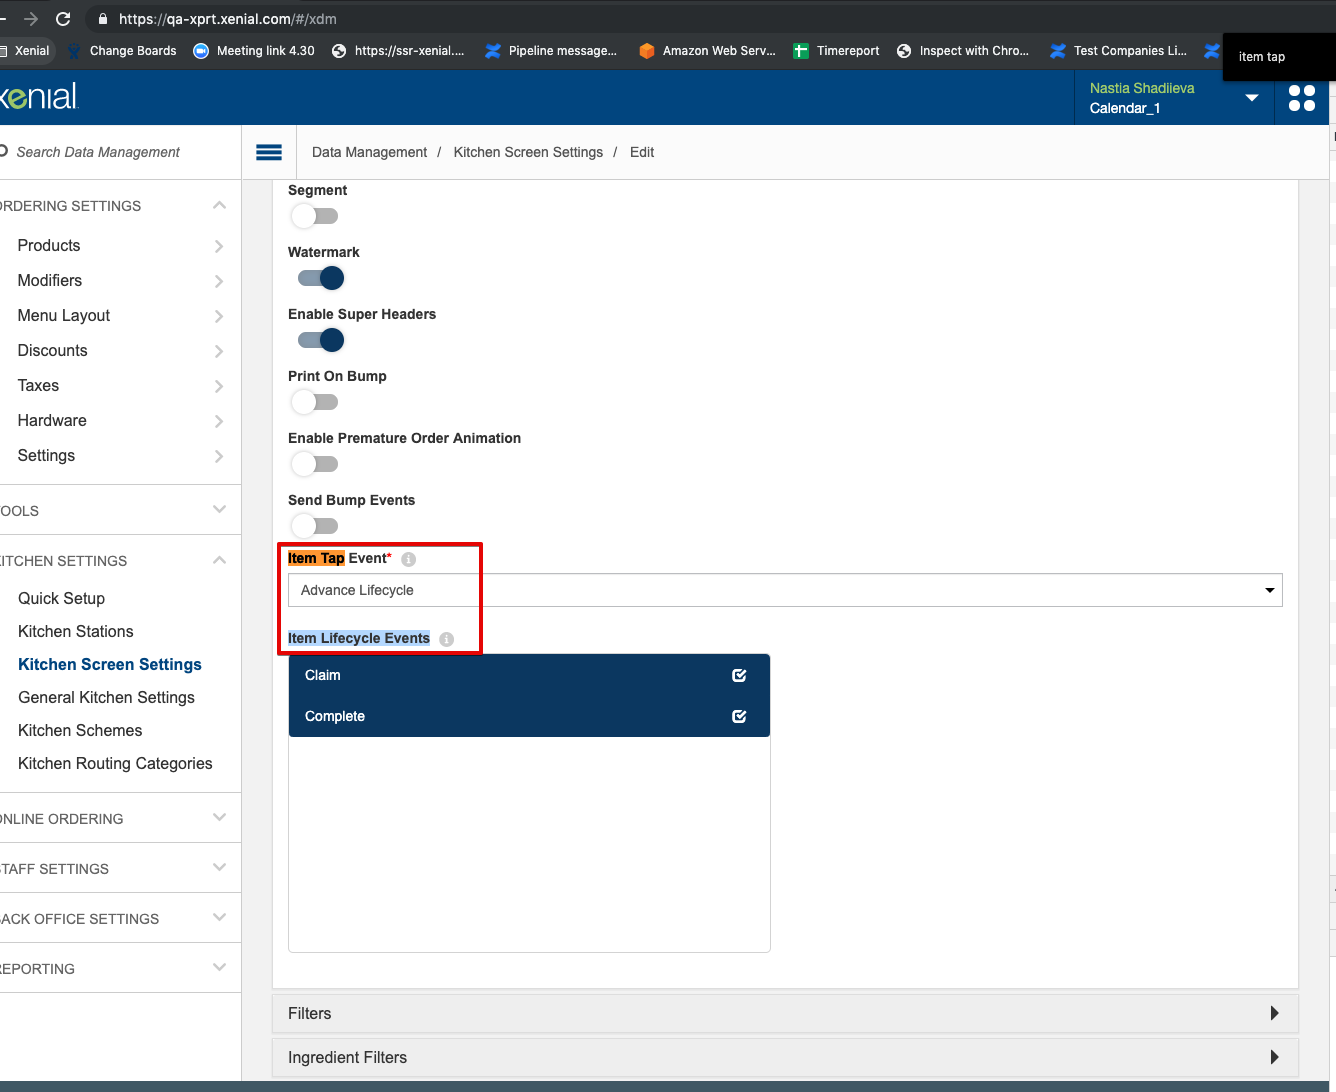1336x1092 pixels.
Task: Reload the page with browser refresh icon
Action: [63, 19]
